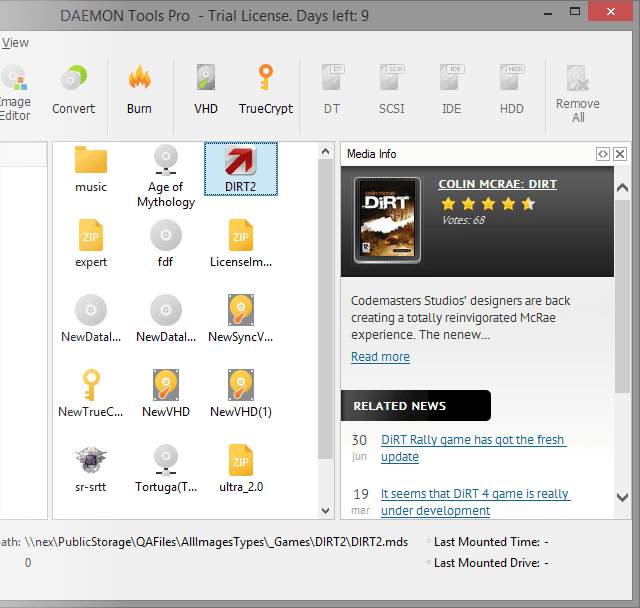
Task: Select the expert ZIP file
Action: [x=91, y=244]
